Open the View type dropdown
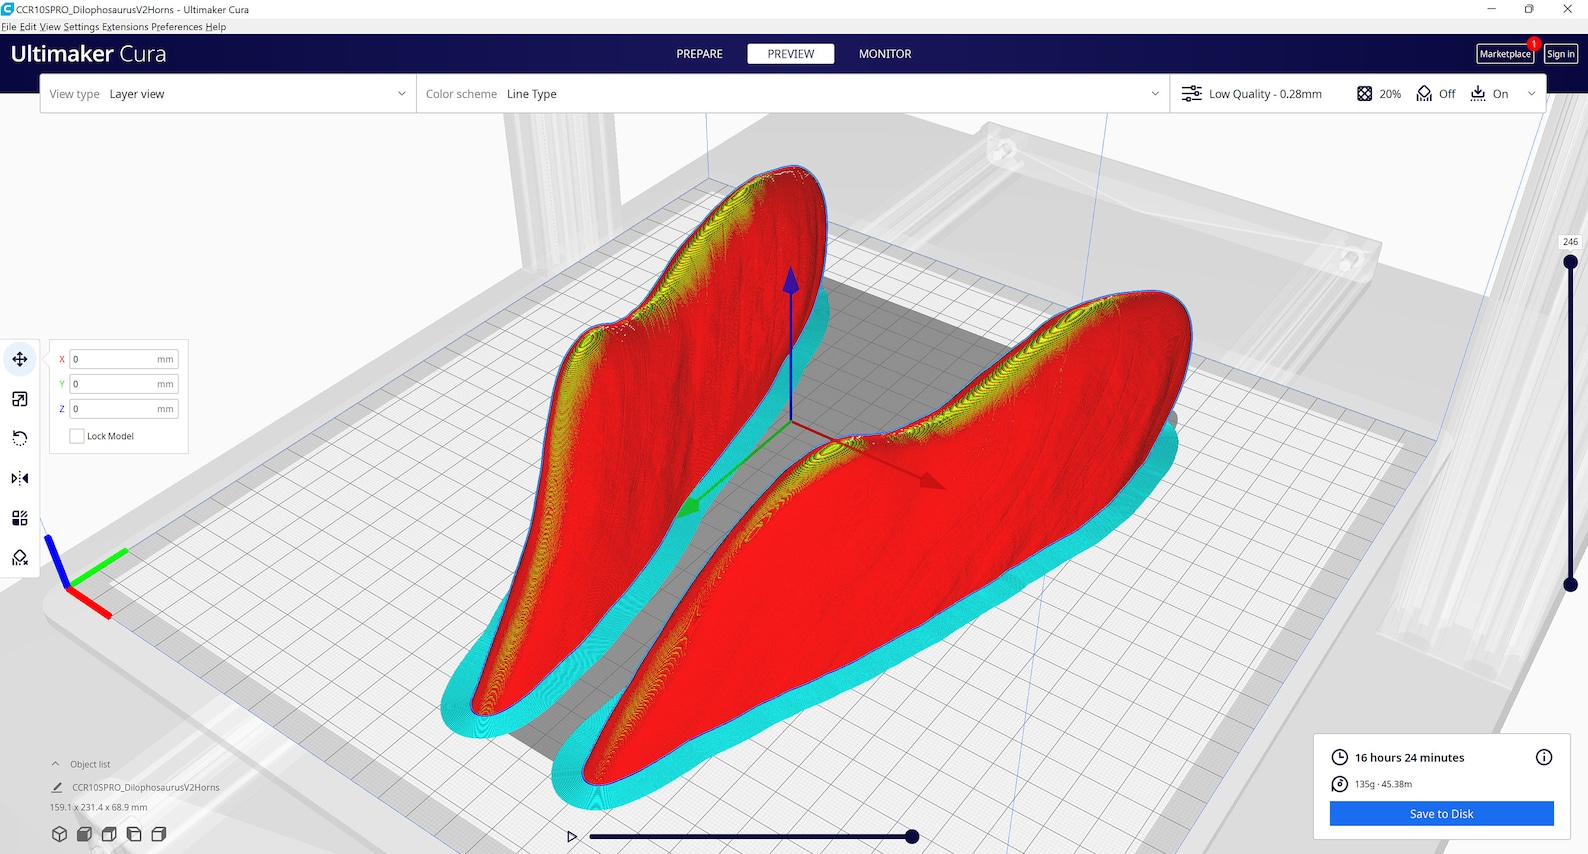The height and width of the screenshot is (854, 1588). coord(228,94)
